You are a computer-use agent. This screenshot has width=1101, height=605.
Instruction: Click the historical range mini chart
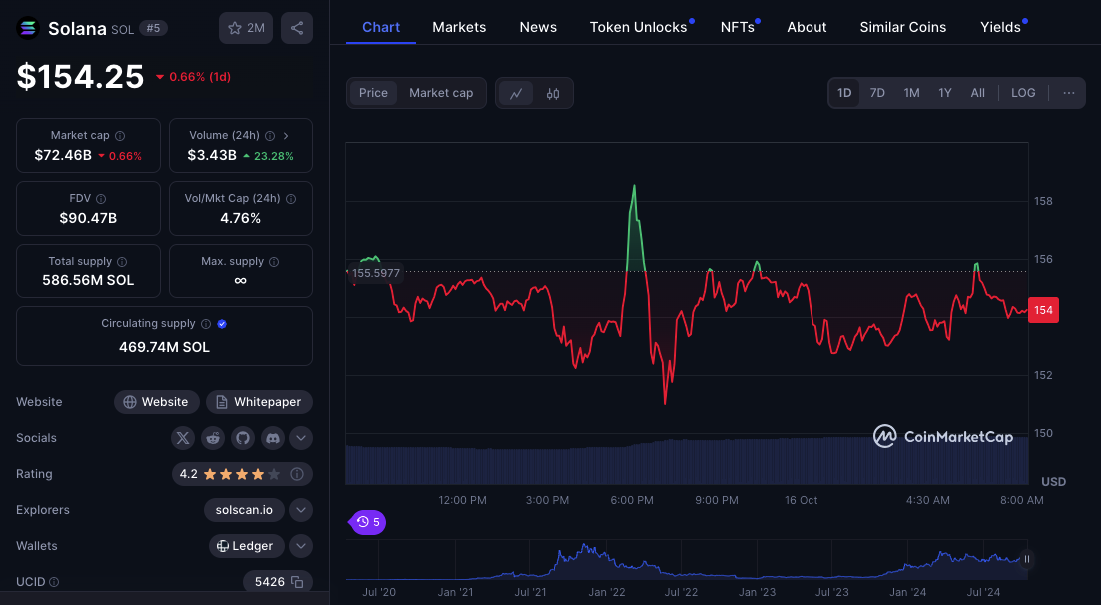686,559
